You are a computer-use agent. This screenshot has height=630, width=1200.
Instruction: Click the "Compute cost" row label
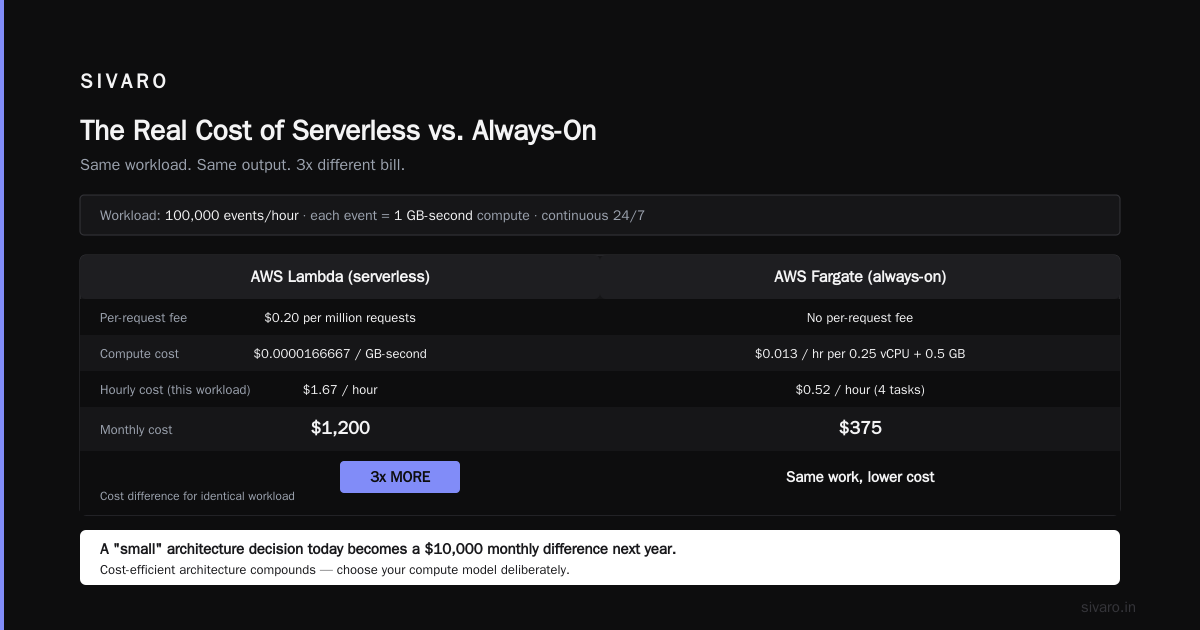click(139, 354)
